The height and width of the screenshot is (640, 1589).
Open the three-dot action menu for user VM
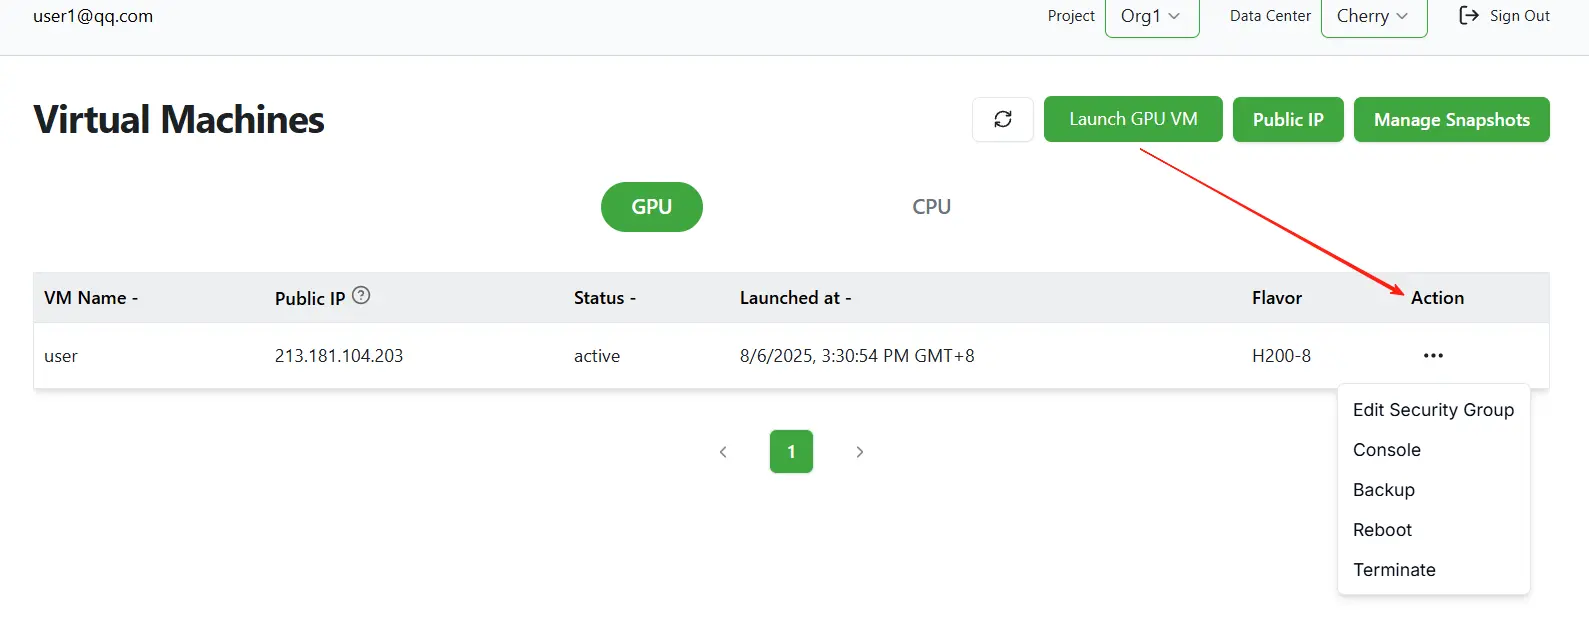[x=1433, y=356]
